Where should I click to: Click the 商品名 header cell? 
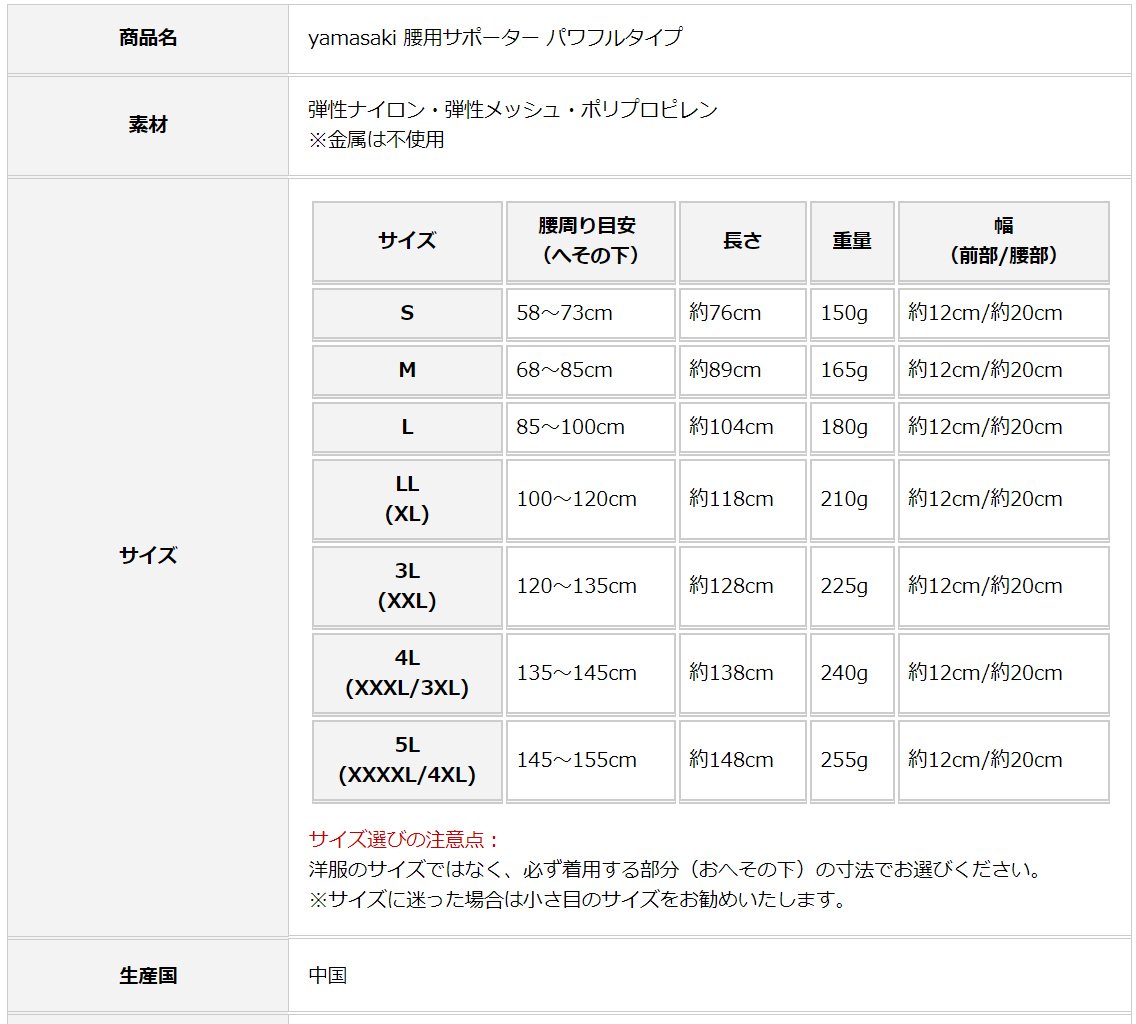pos(148,38)
